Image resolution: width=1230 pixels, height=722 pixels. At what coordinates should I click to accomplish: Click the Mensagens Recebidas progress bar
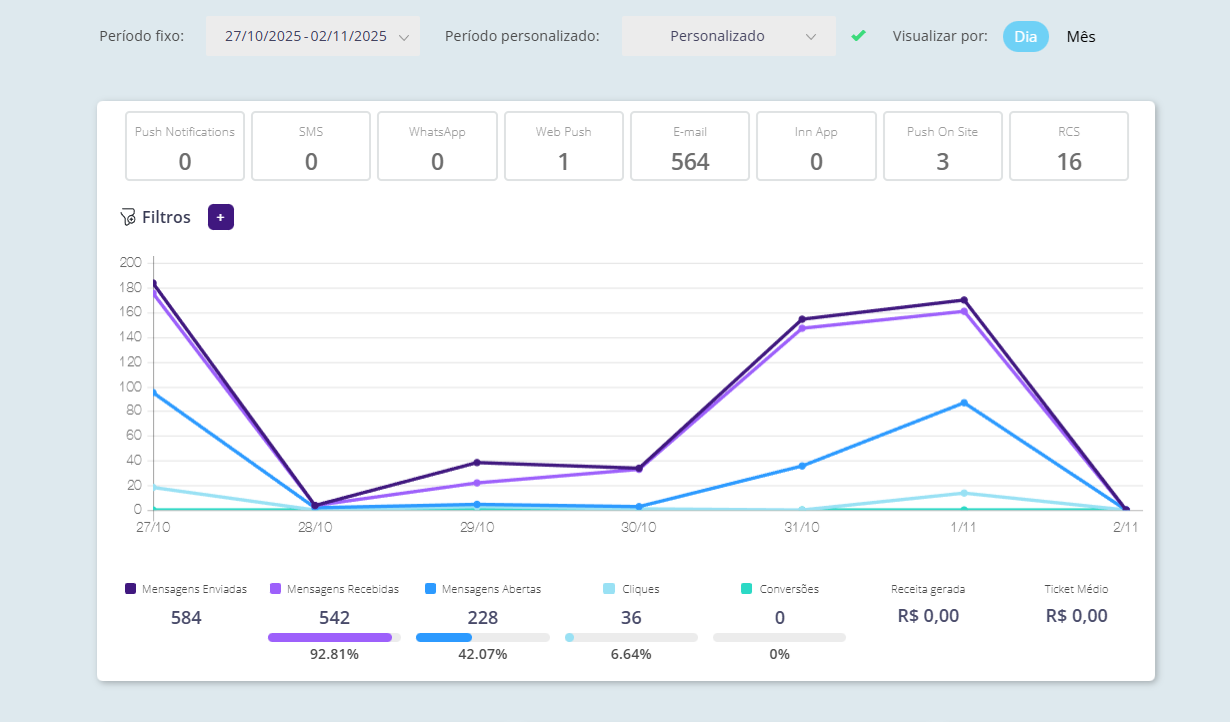coord(334,637)
